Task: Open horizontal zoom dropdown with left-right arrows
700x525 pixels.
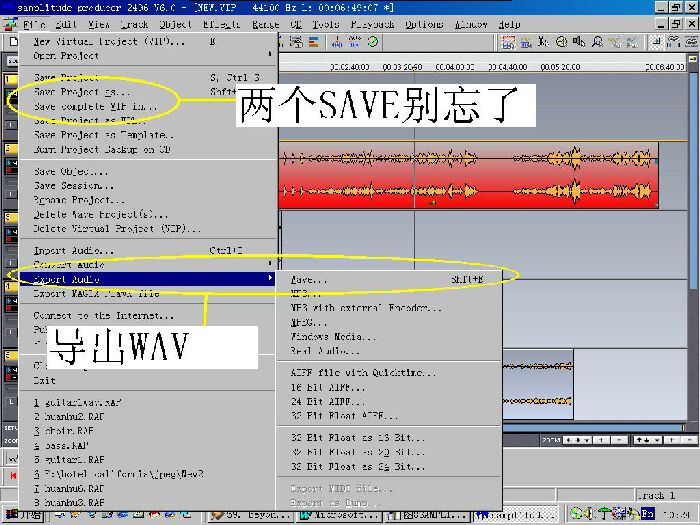Action: coord(577,440)
